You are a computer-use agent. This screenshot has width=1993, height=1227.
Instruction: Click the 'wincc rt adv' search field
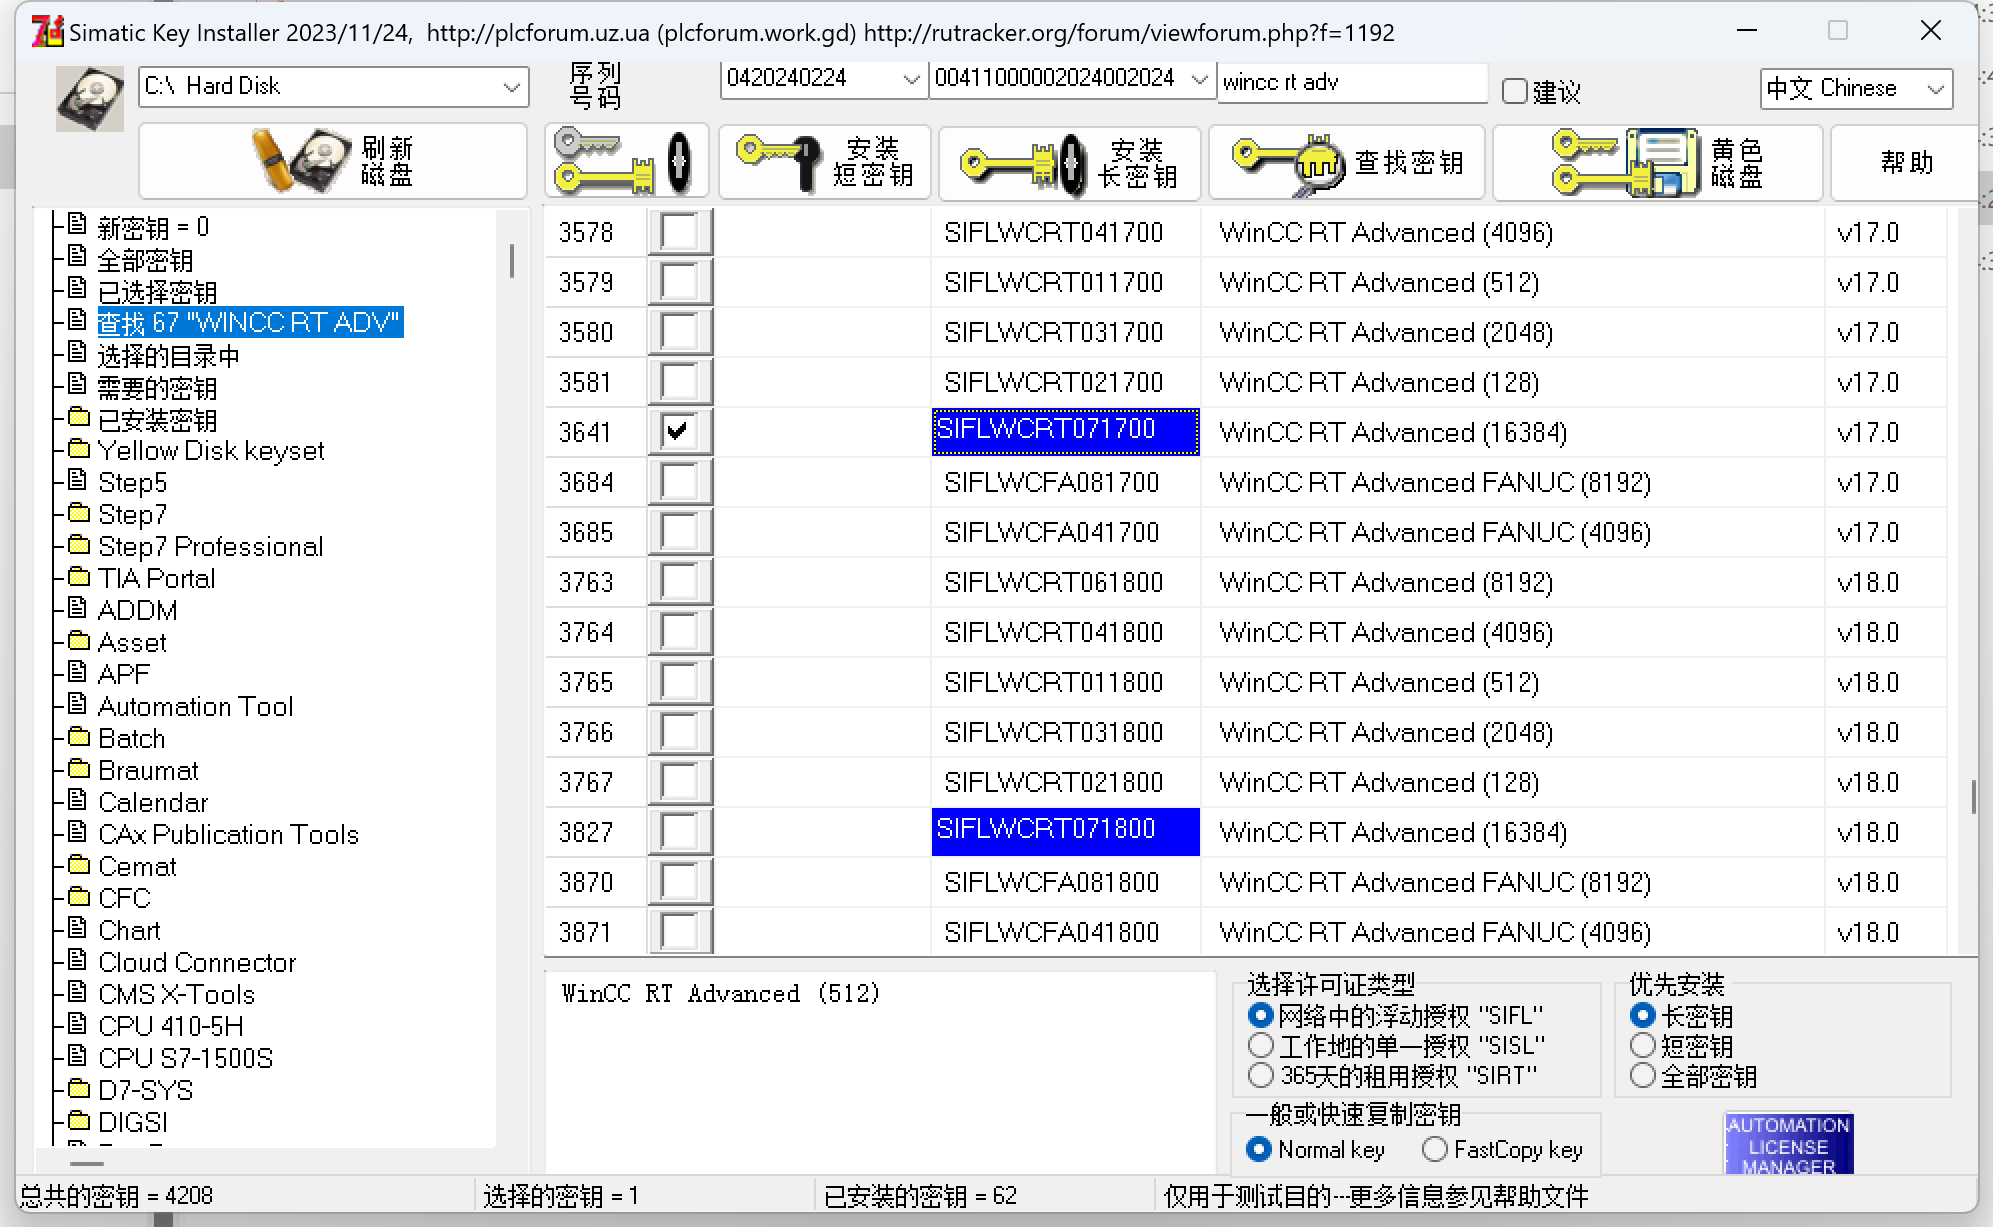click(x=1350, y=82)
